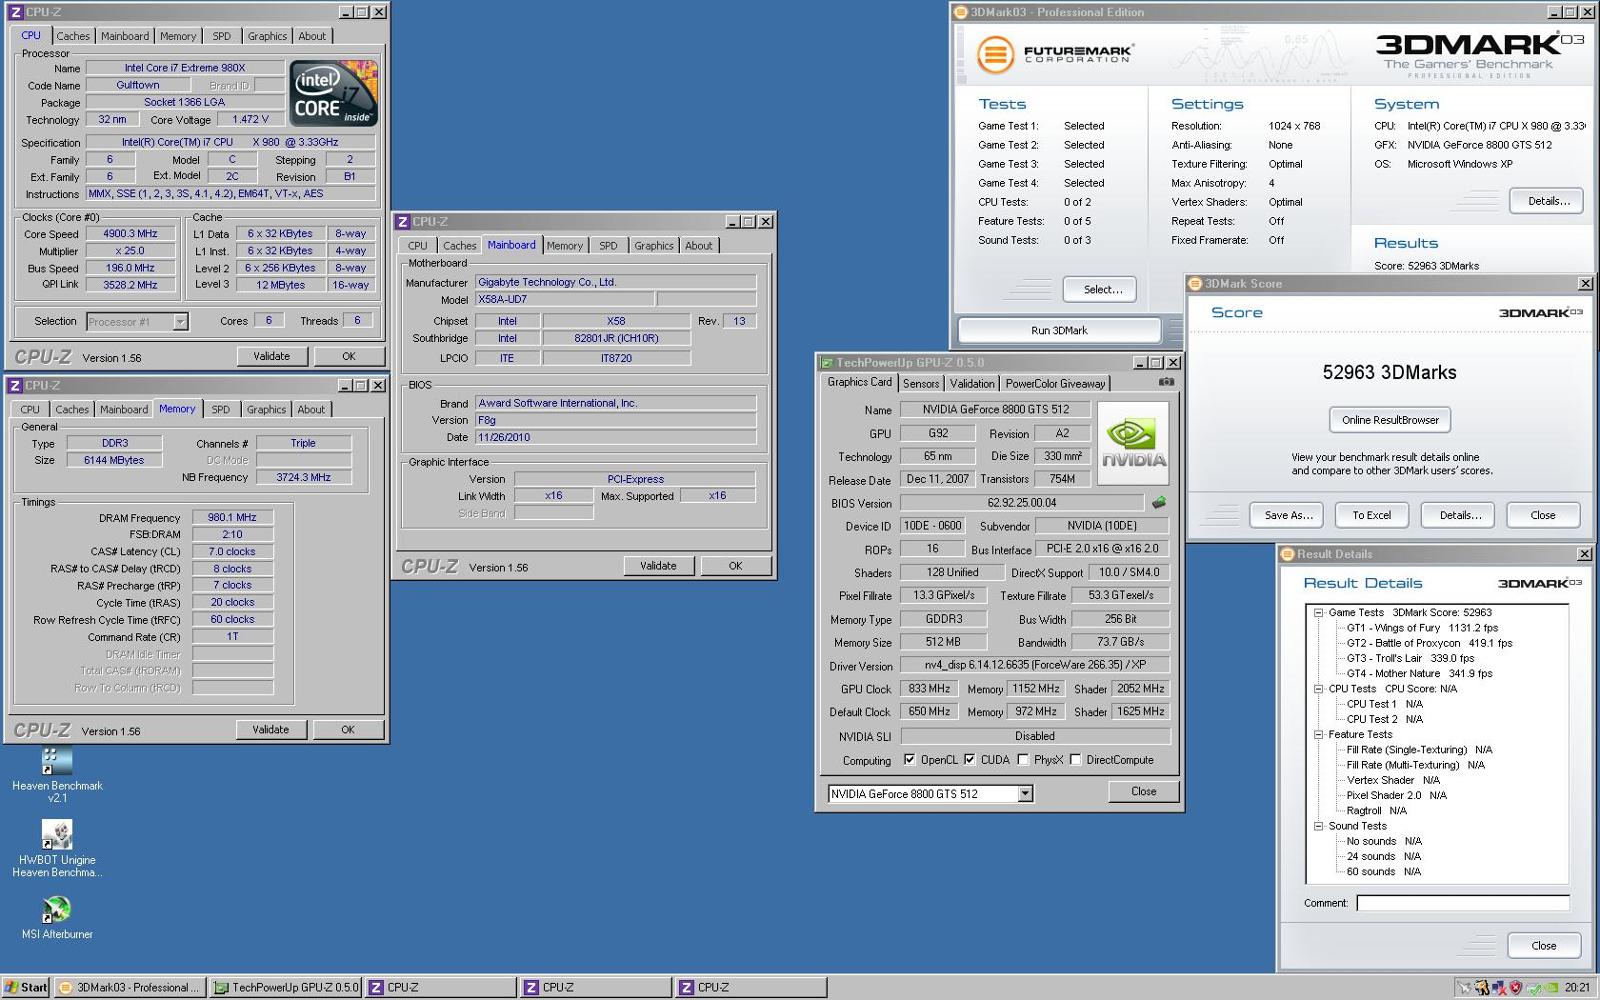Image resolution: width=1600 pixels, height=1000 pixels.
Task: Collapse the CPU Tests tree node
Action: pyautogui.click(x=1318, y=688)
